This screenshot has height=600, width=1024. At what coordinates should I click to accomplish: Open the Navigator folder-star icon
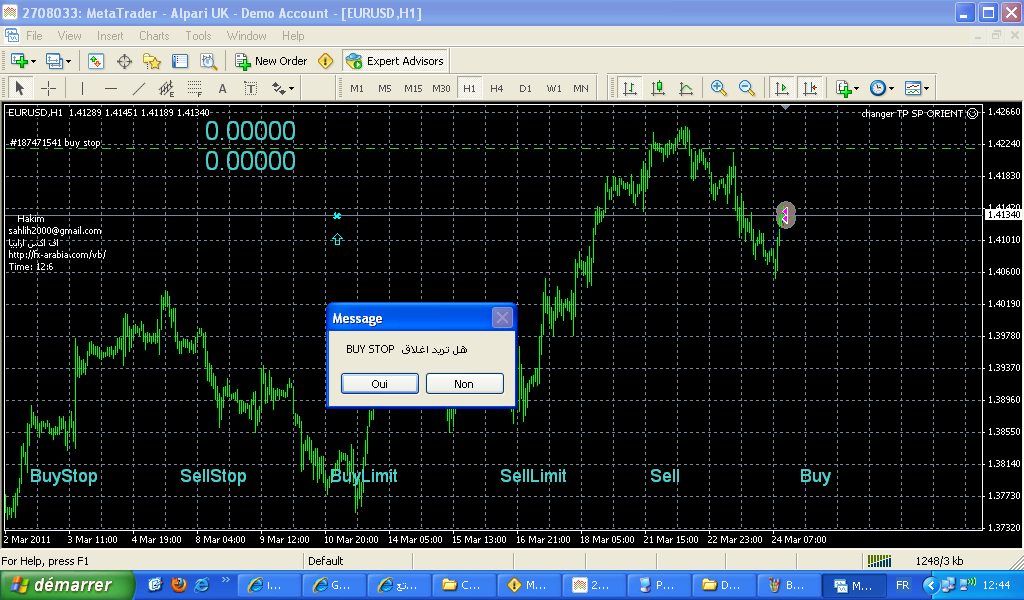pyautogui.click(x=152, y=61)
